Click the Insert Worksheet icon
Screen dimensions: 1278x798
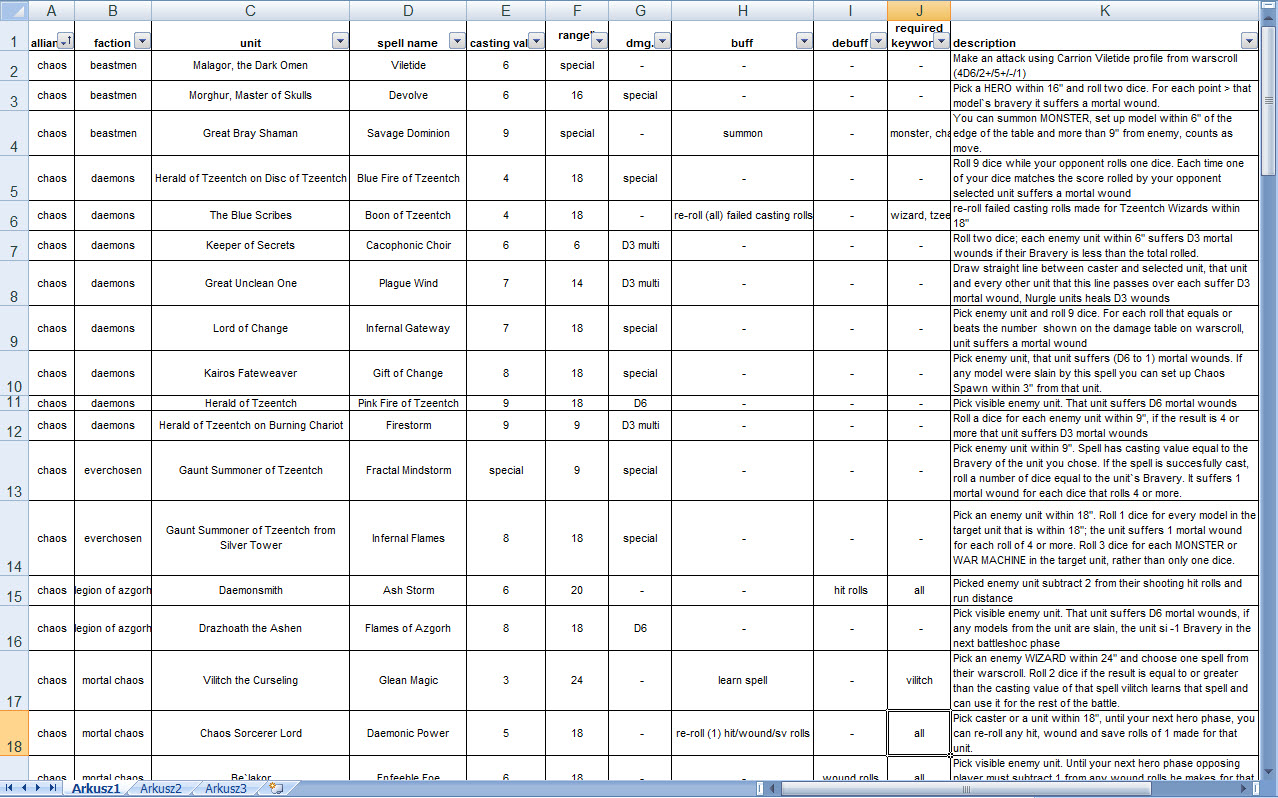[x=276, y=789]
